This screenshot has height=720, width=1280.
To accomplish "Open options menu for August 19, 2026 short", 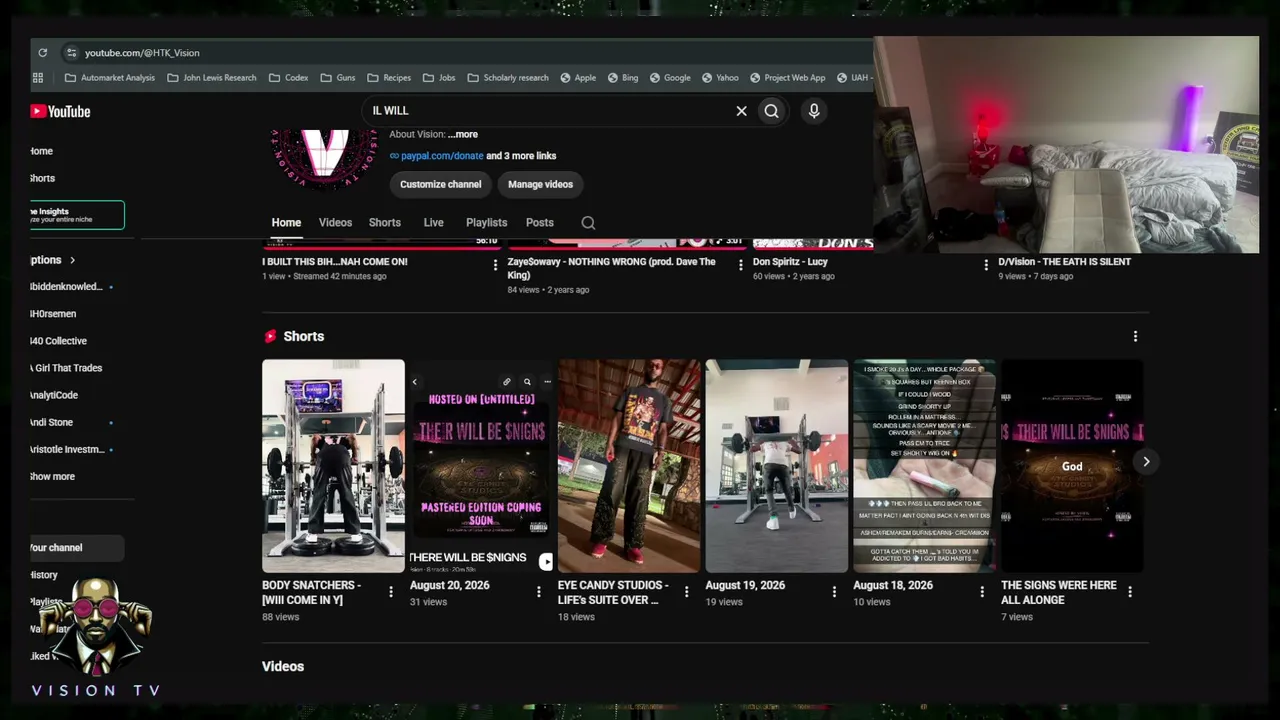I will click(834, 592).
